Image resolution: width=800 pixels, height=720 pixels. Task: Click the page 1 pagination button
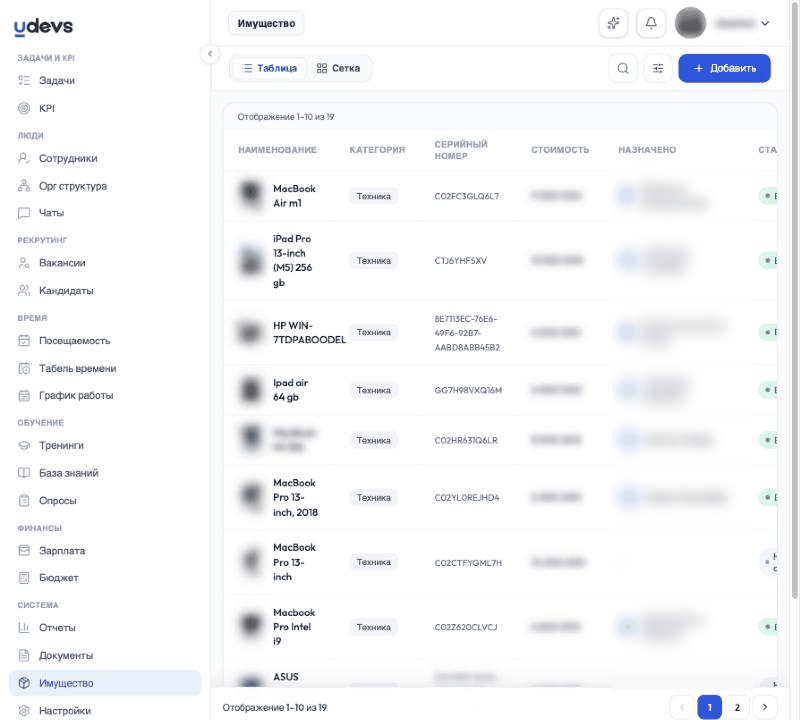[710, 707]
